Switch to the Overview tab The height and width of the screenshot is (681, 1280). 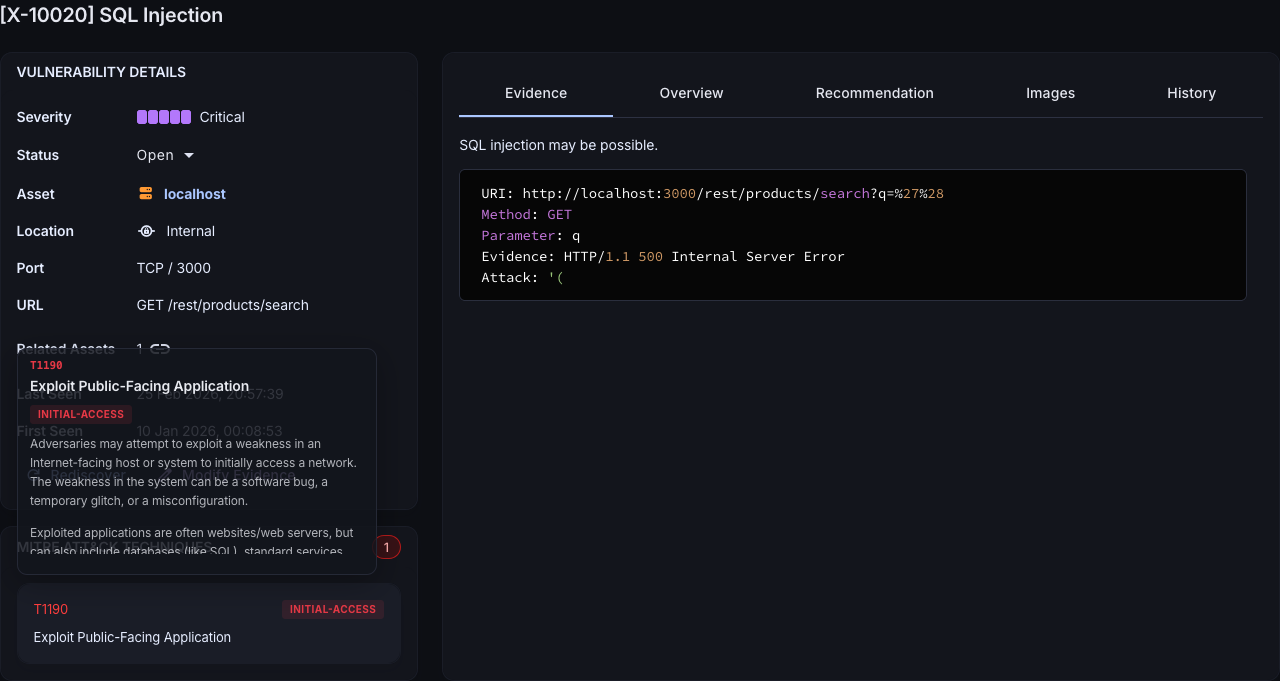[691, 93]
